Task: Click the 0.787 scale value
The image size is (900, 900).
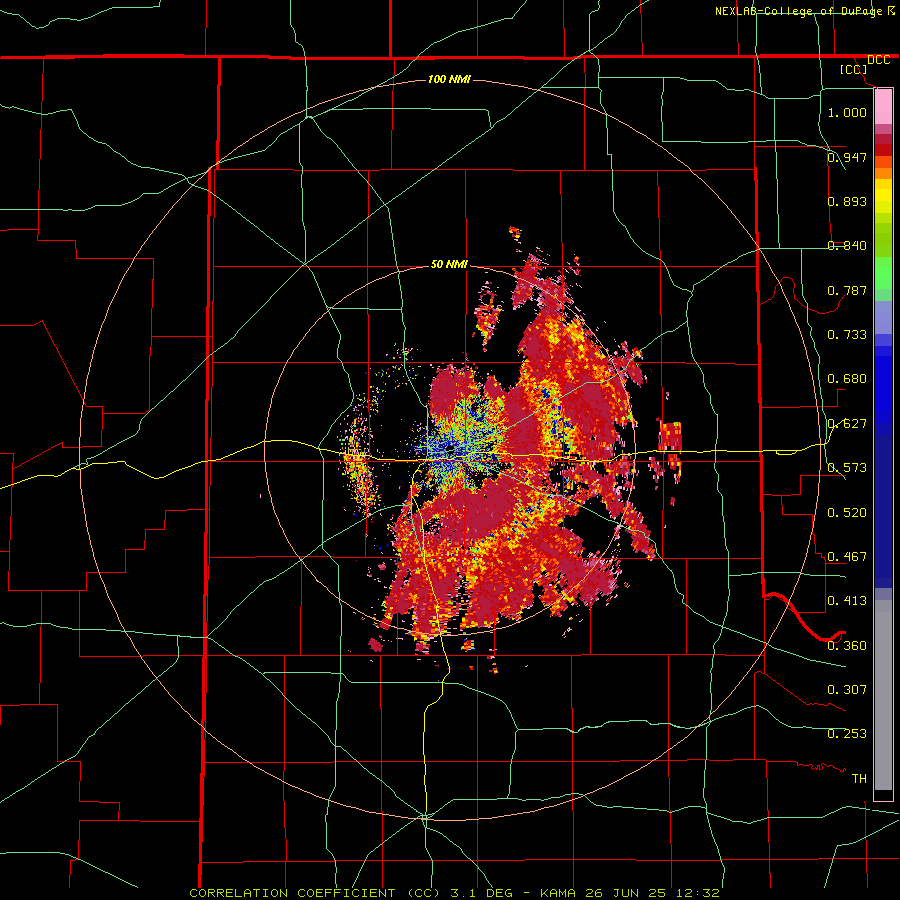Action: pyautogui.click(x=847, y=290)
